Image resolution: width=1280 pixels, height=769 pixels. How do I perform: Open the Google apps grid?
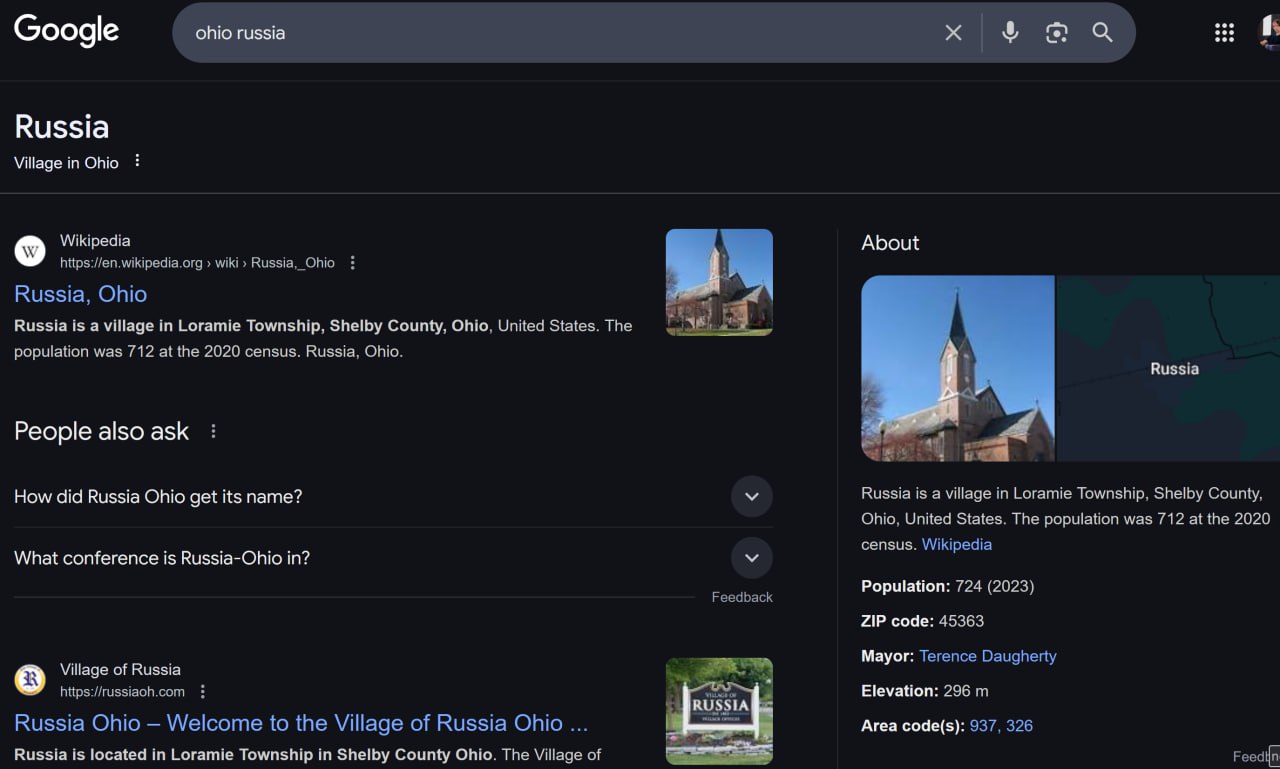click(1224, 33)
